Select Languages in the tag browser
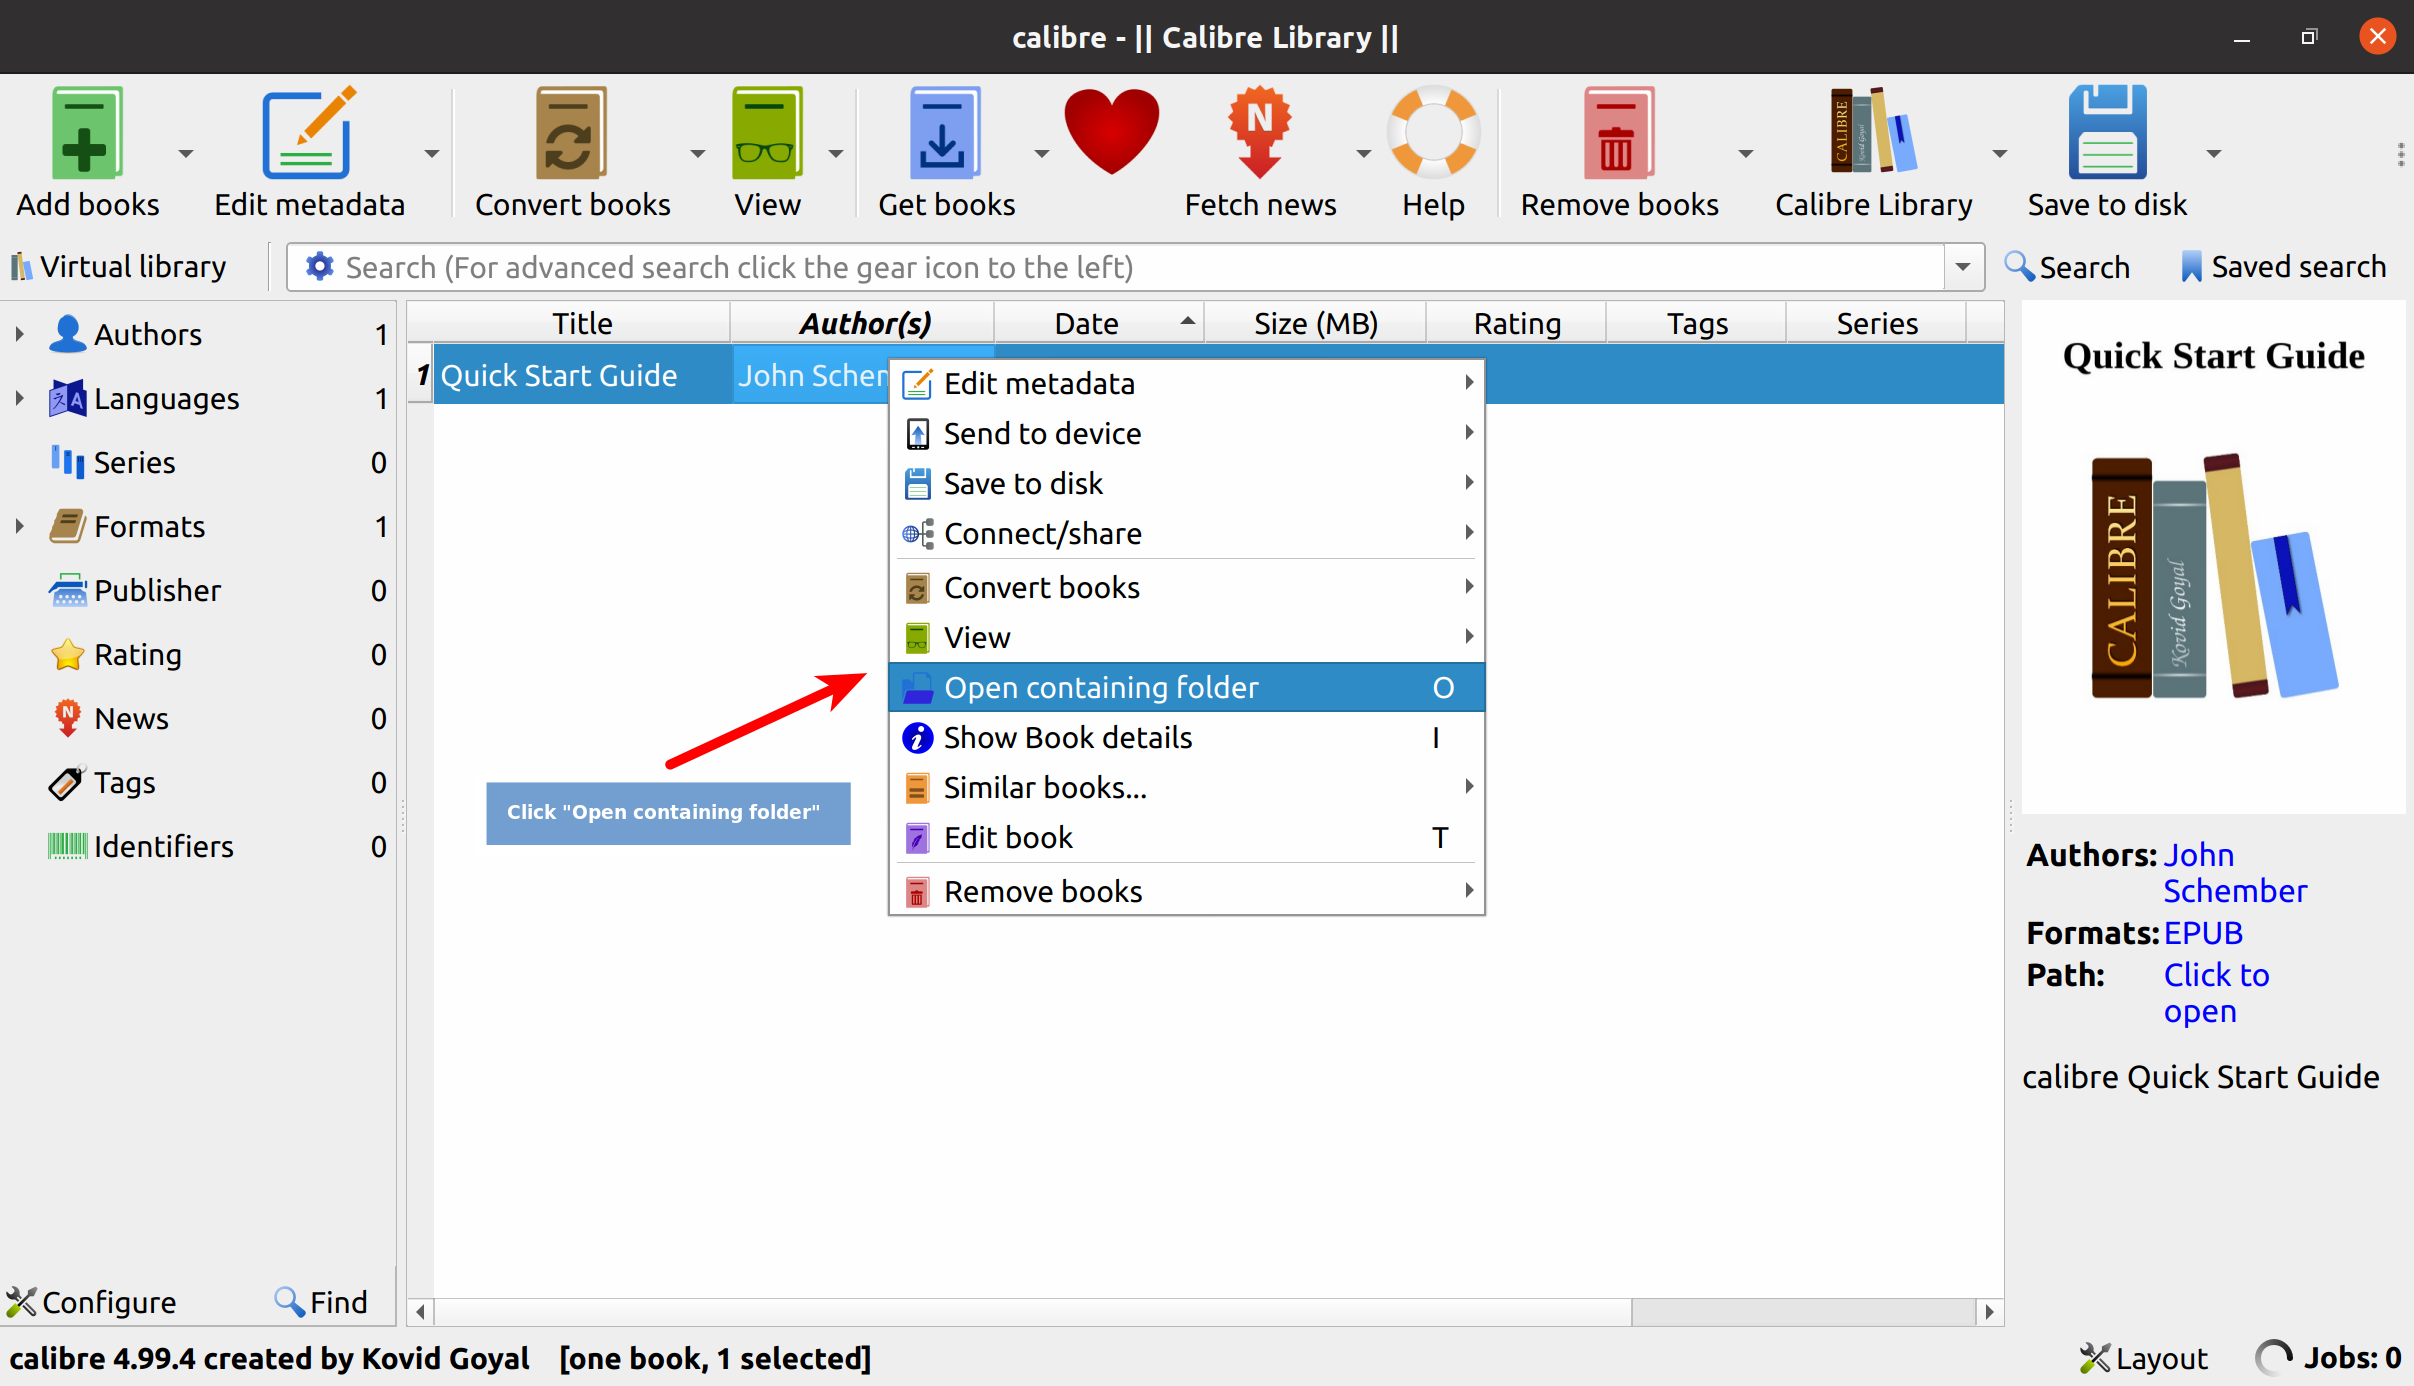This screenshot has width=2414, height=1386. (x=166, y=398)
